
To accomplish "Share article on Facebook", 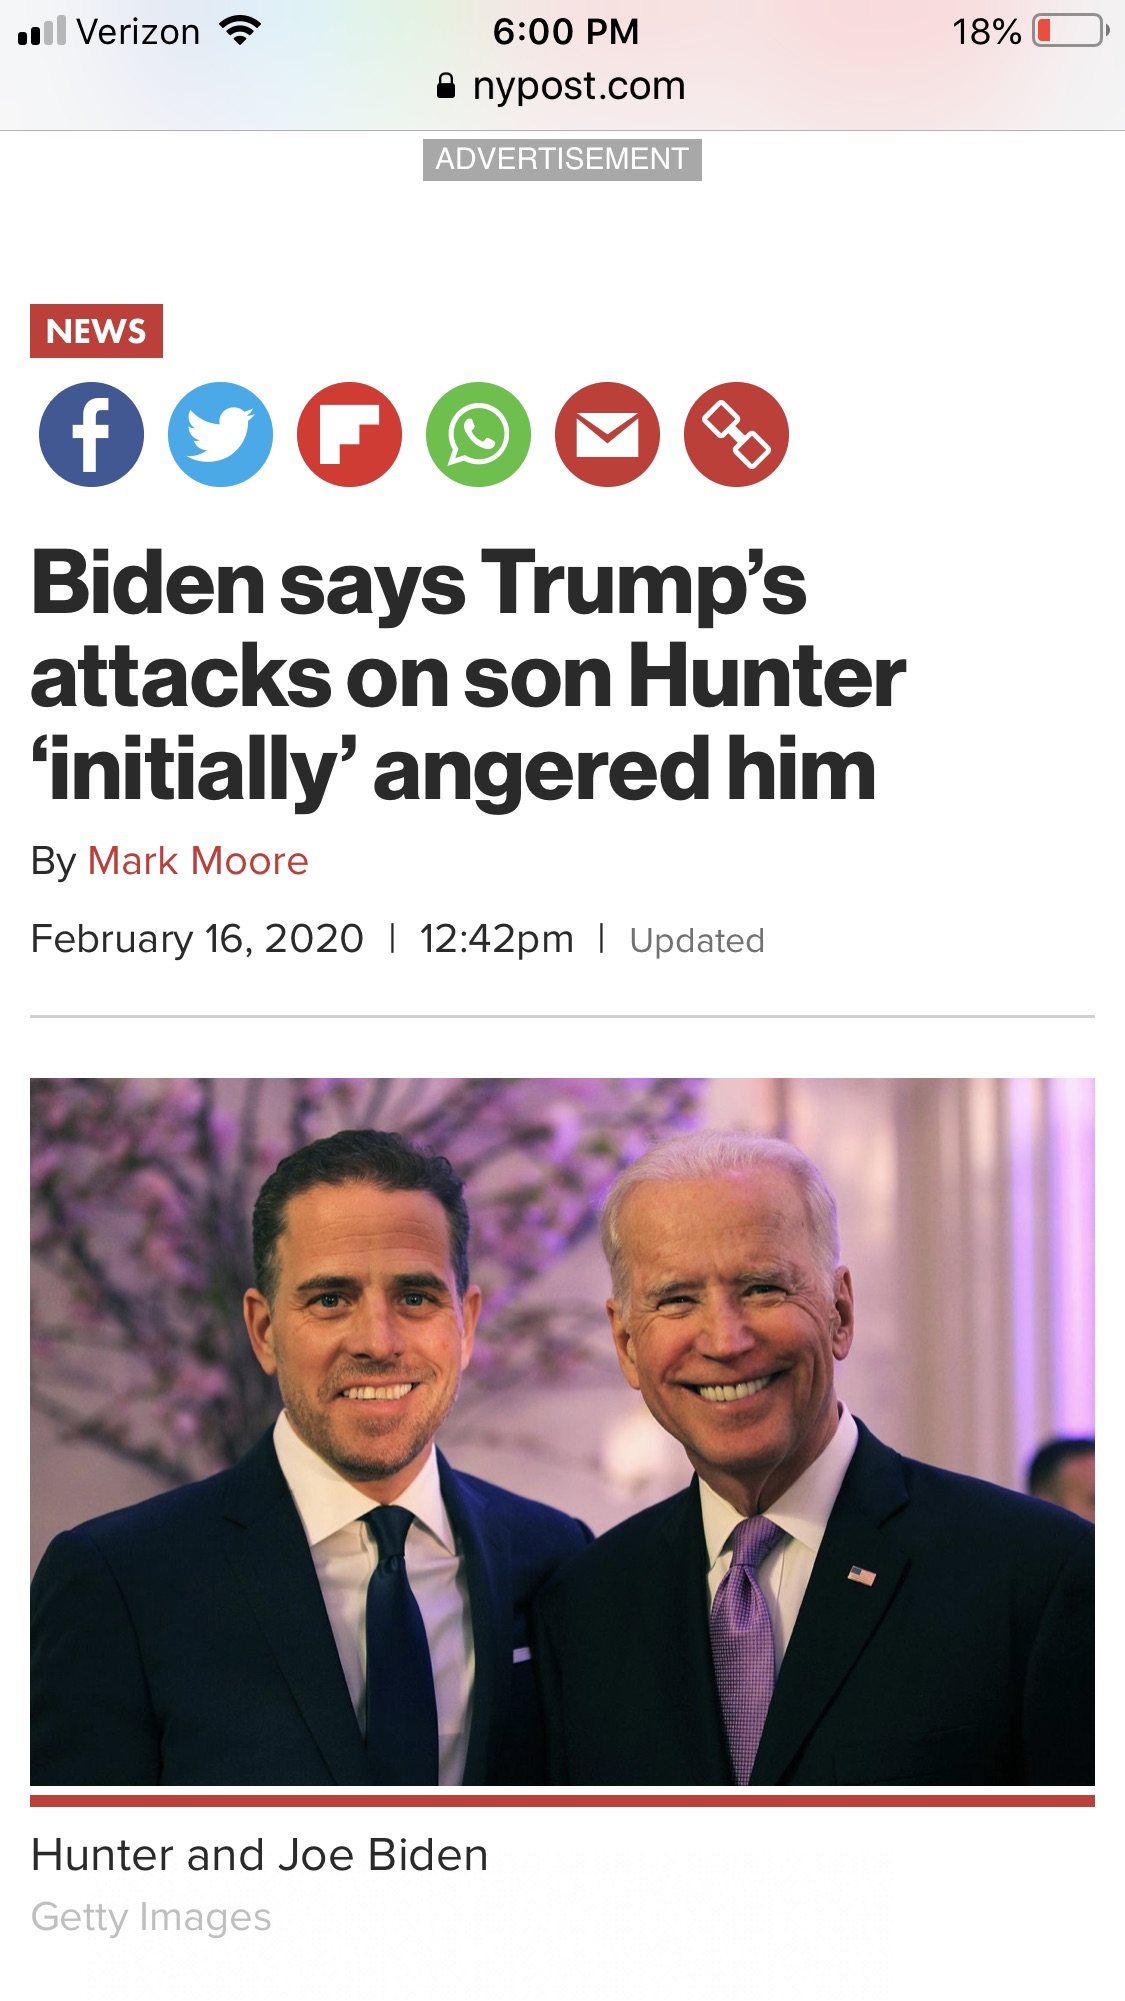I will tap(91, 434).
